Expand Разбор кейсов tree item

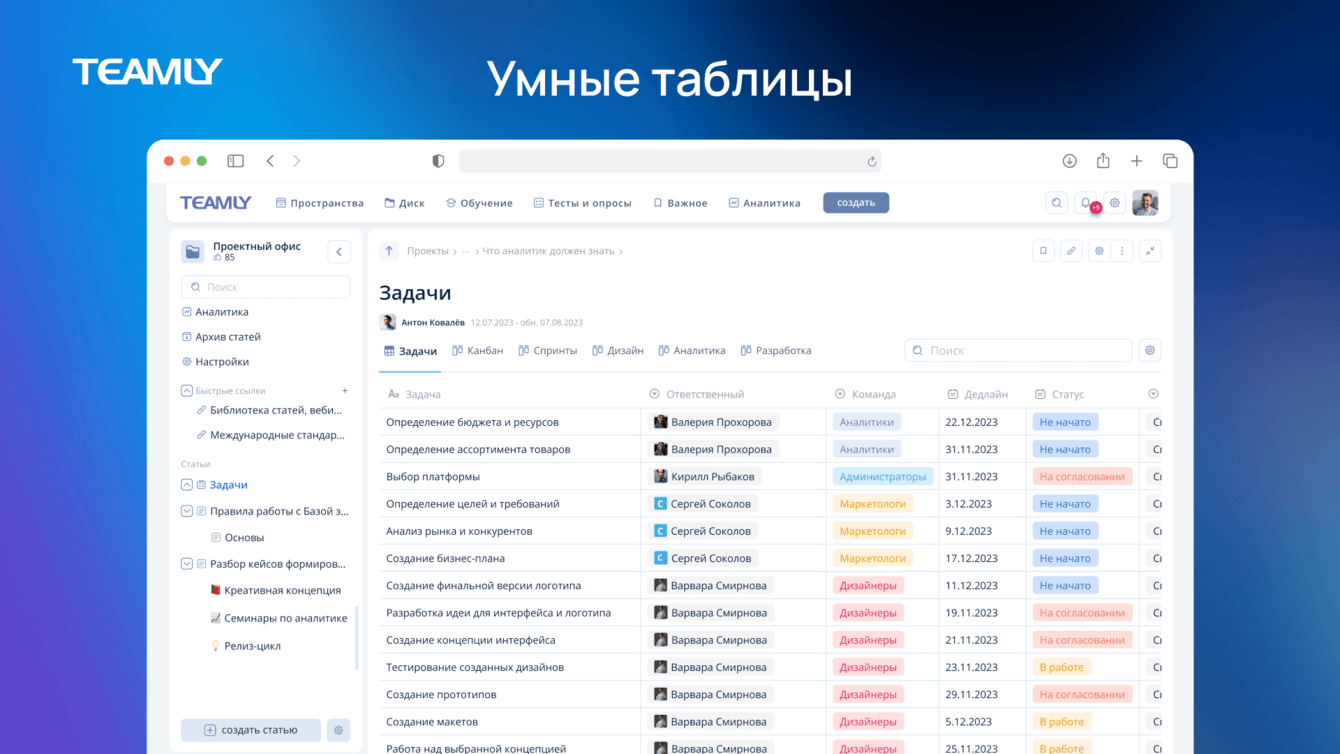tap(187, 564)
